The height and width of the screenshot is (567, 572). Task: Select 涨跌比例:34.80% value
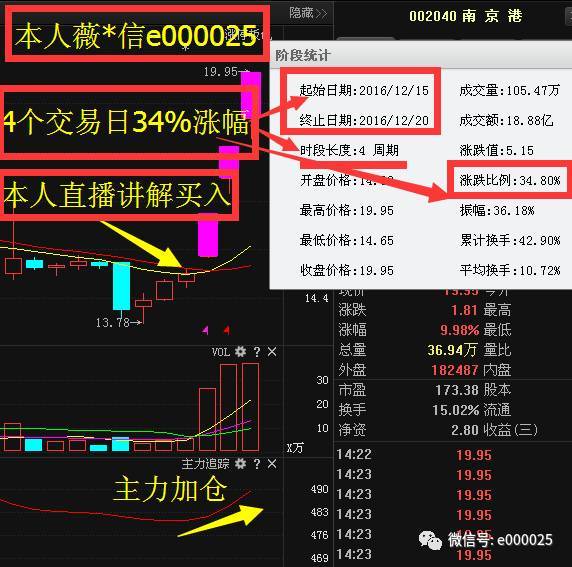click(x=510, y=180)
